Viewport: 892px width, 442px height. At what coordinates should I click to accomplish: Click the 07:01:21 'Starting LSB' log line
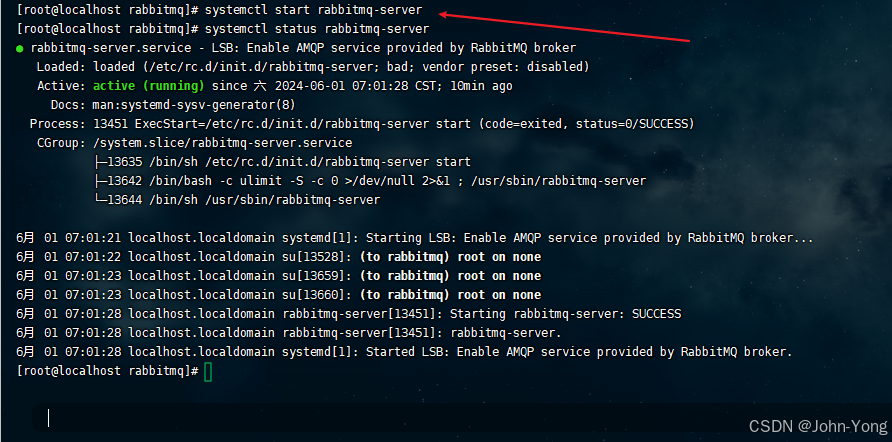pos(415,238)
